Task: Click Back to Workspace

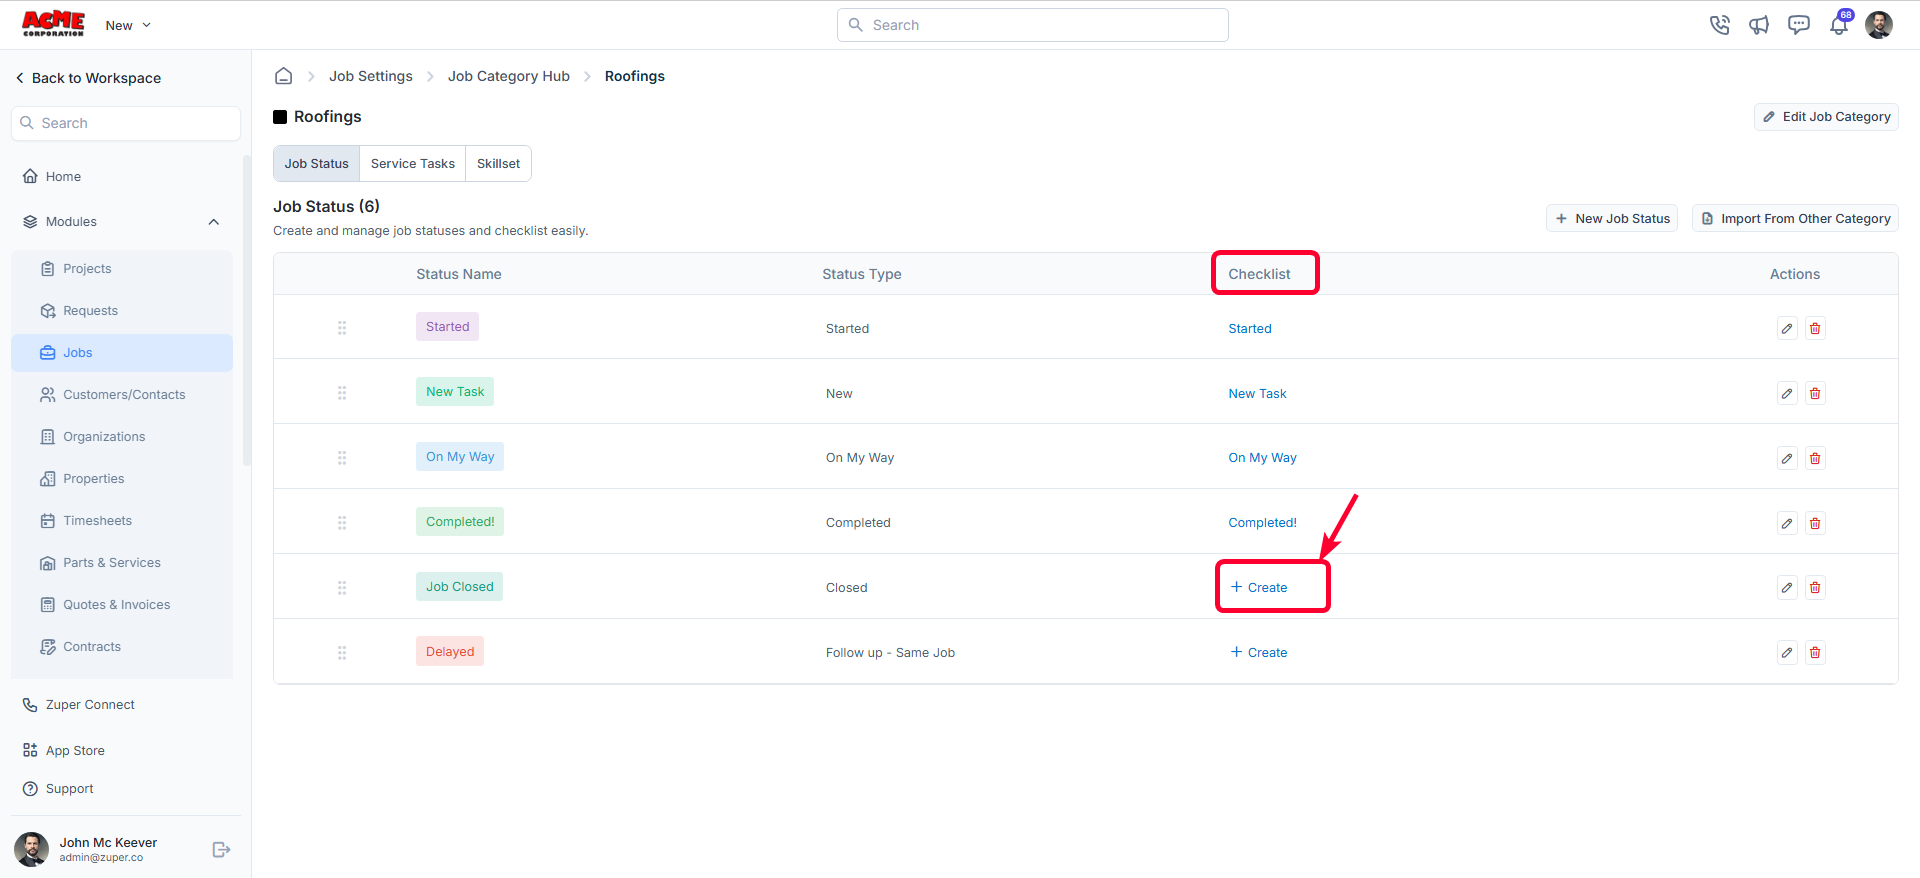Action: tap(88, 78)
